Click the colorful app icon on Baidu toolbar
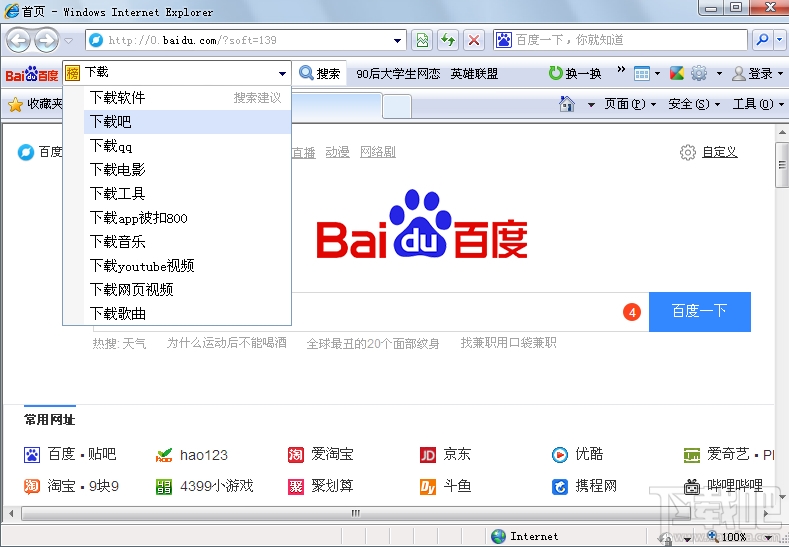 pos(677,73)
